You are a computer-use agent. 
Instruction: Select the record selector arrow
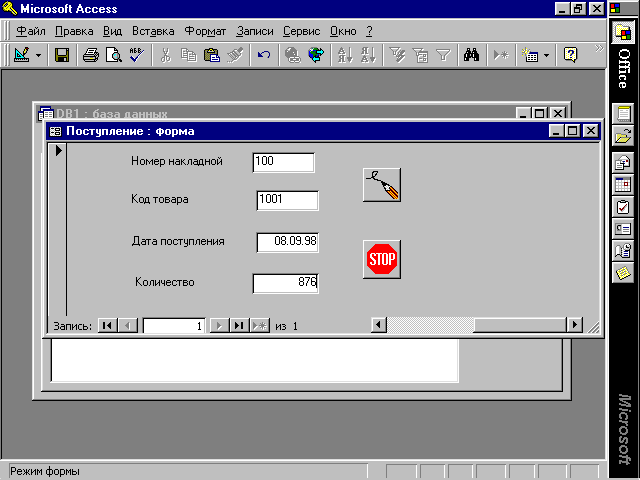(58, 150)
